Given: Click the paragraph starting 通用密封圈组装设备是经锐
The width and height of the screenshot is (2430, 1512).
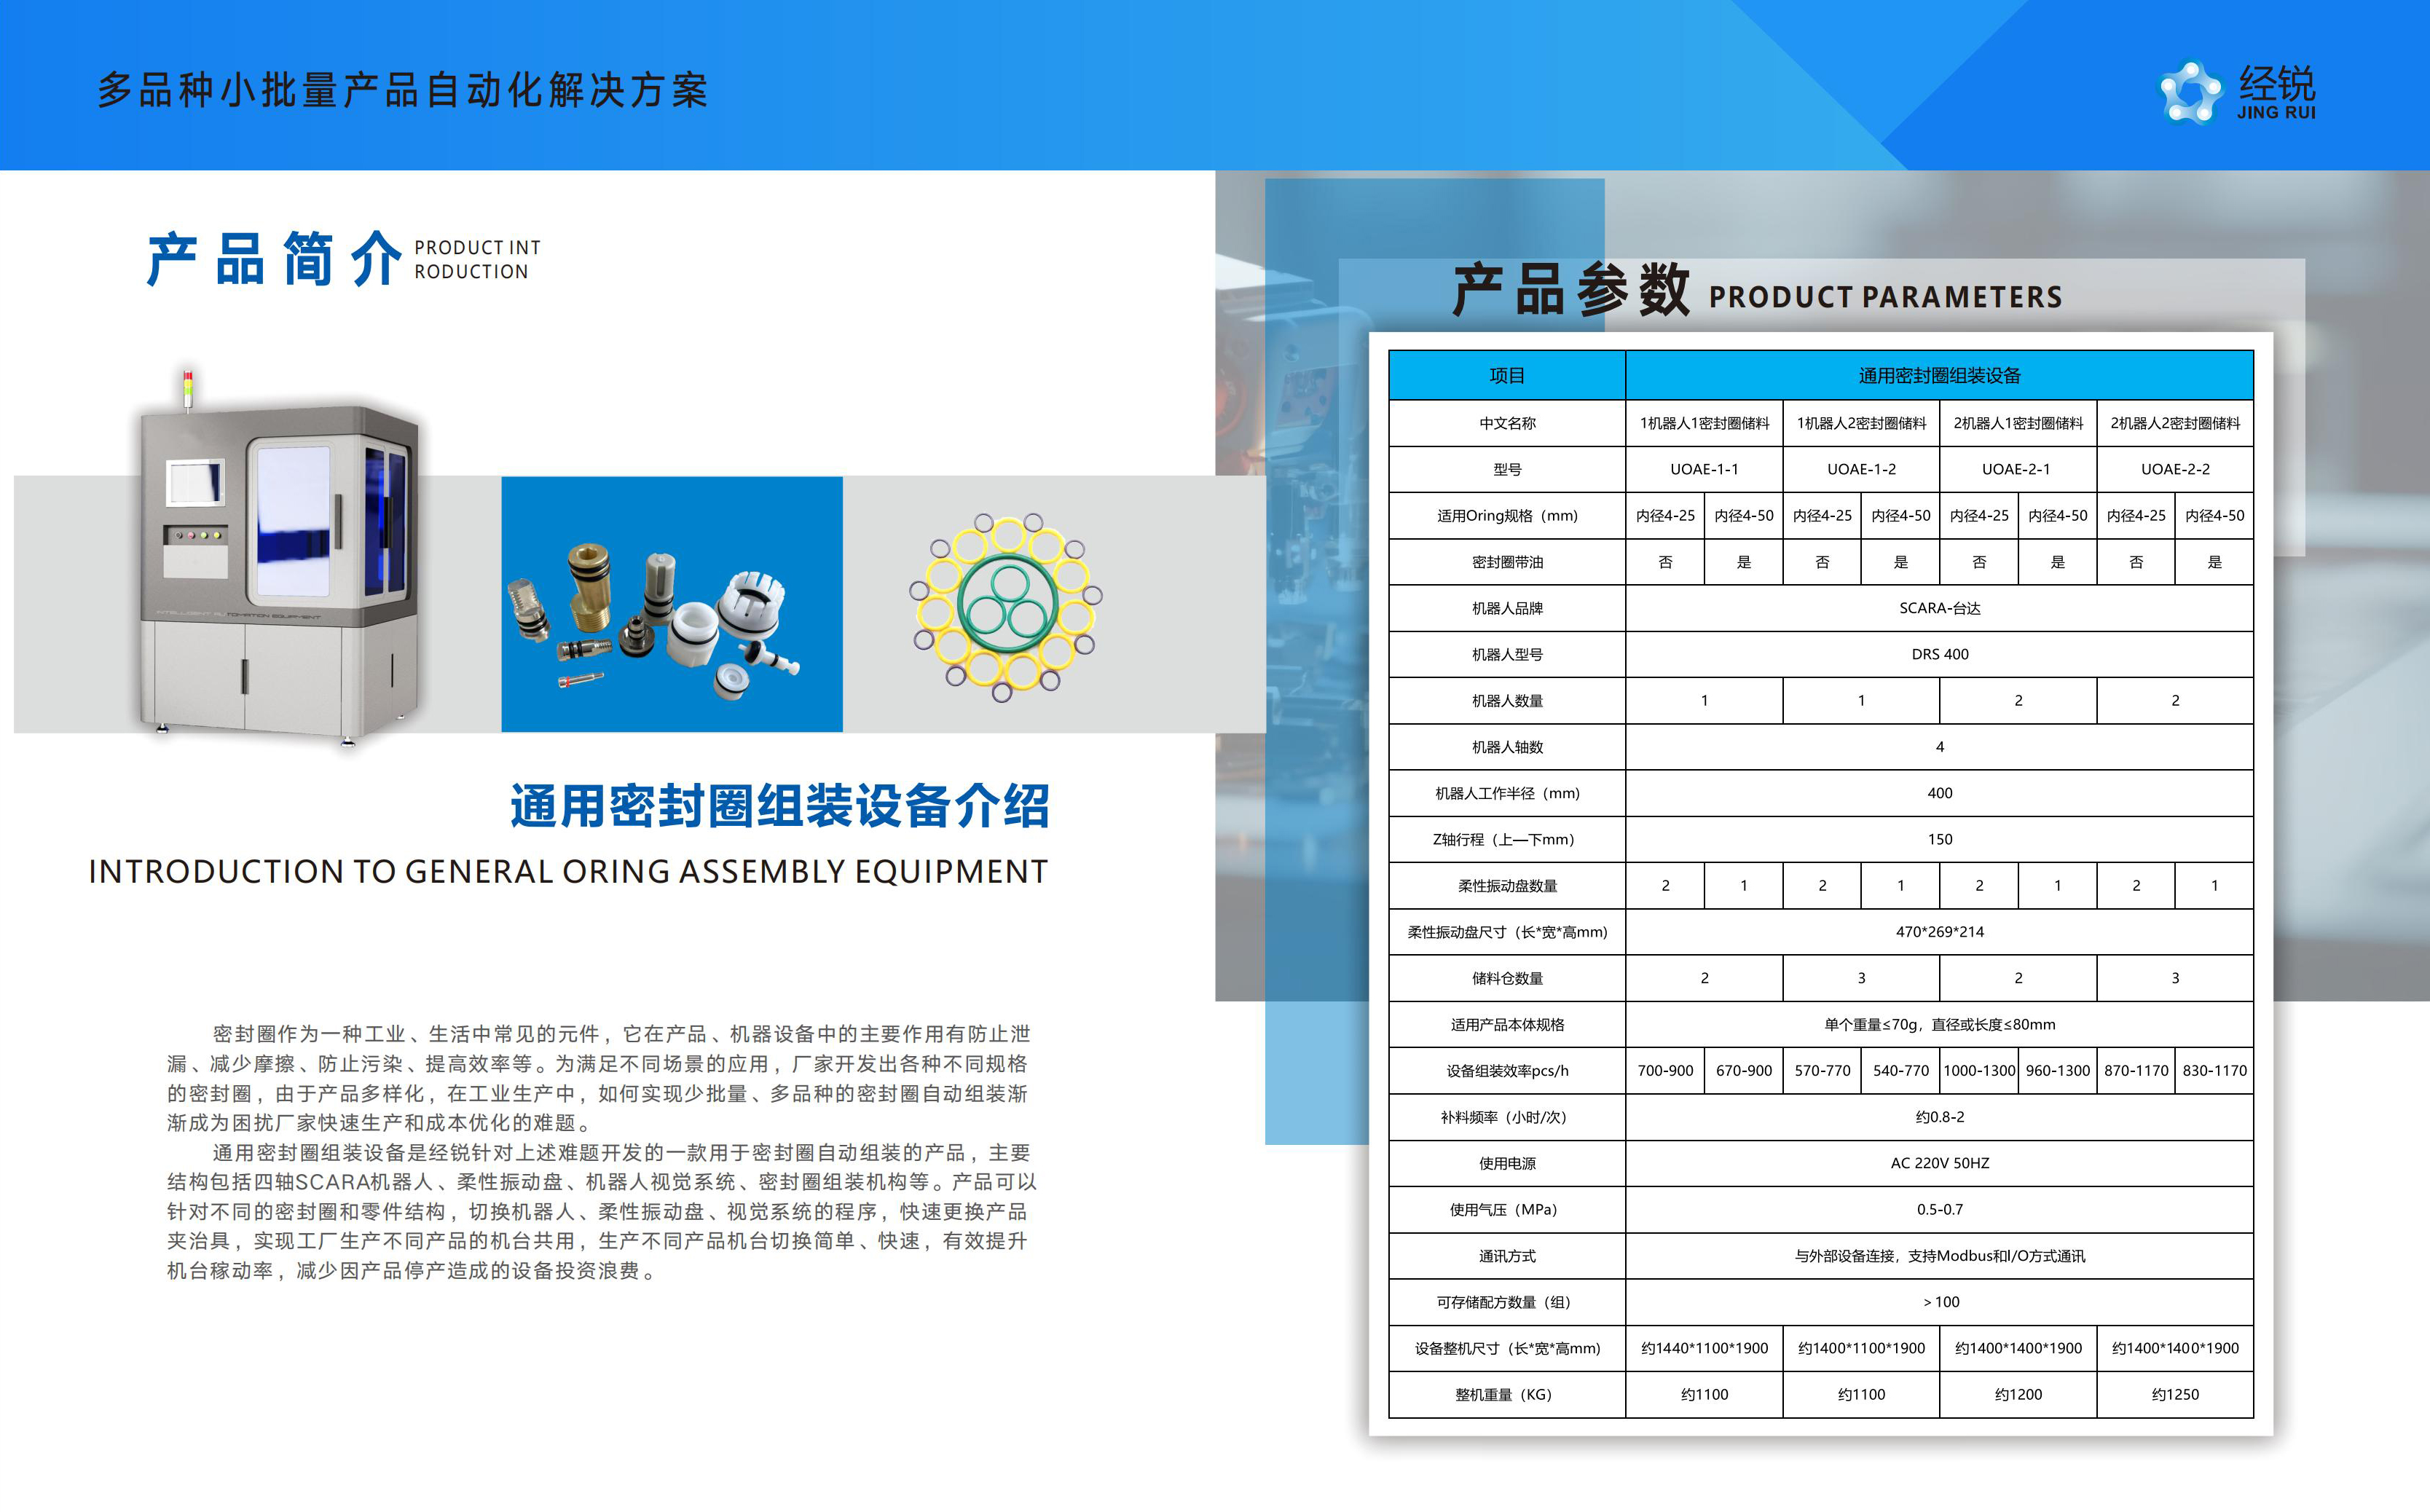Looking at the screenshot, I should pos(600,1212).
